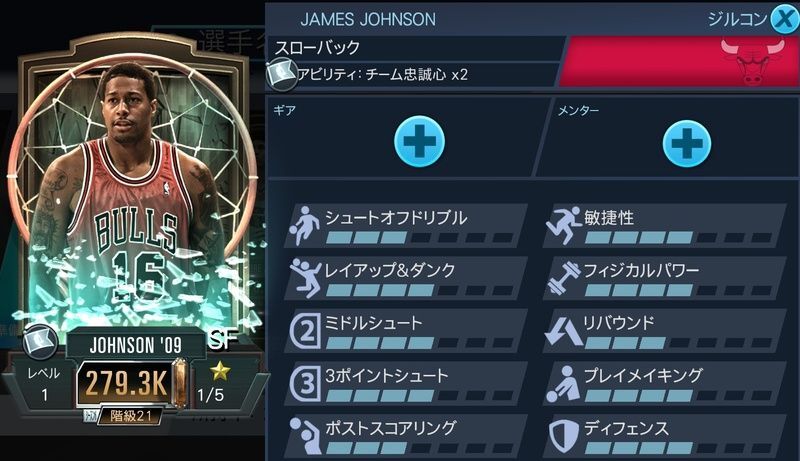800x461 pixels.
Task: Close the player panel with the X button
Action: click(x=784, y=19)
